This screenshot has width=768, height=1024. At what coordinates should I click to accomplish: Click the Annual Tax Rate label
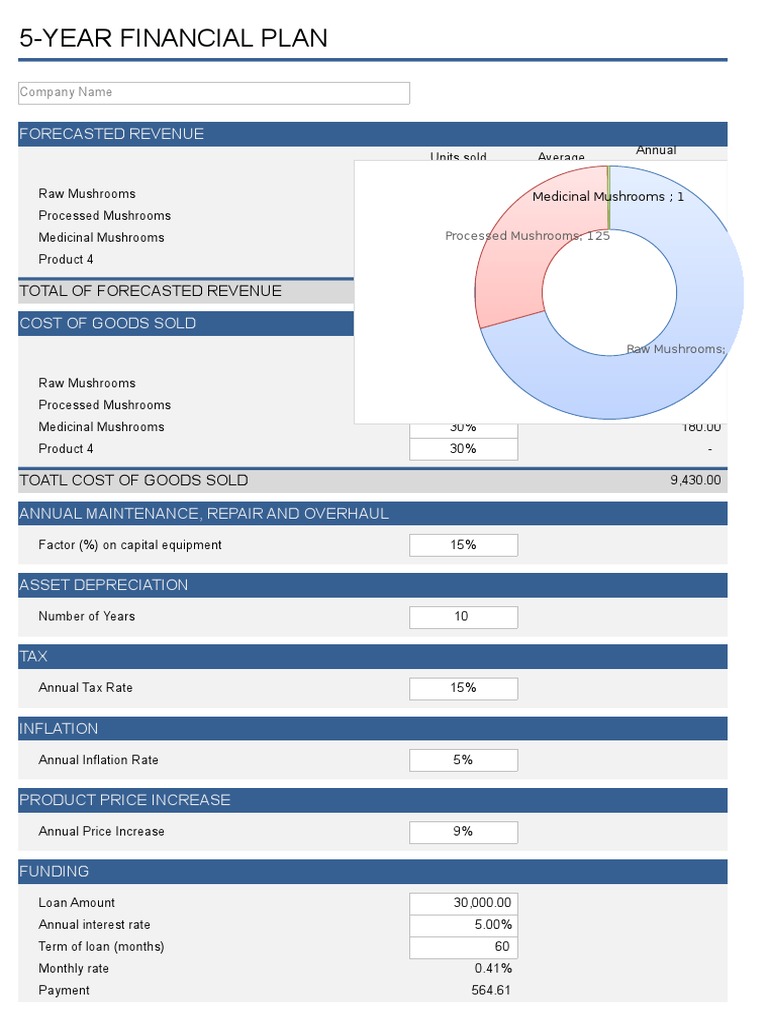[86, 688]
